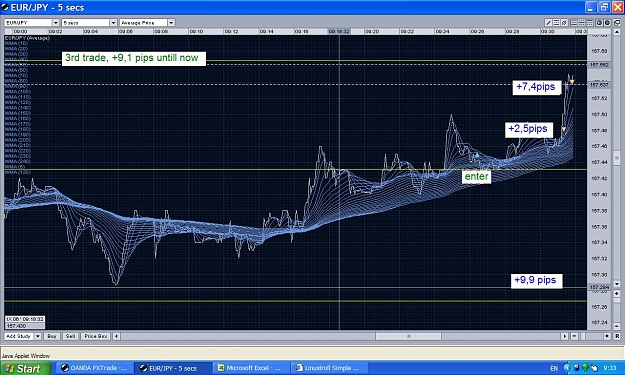Click the 'enter' annotation label
This screenshot has width=625, height=375.
(x=476, y=177)
